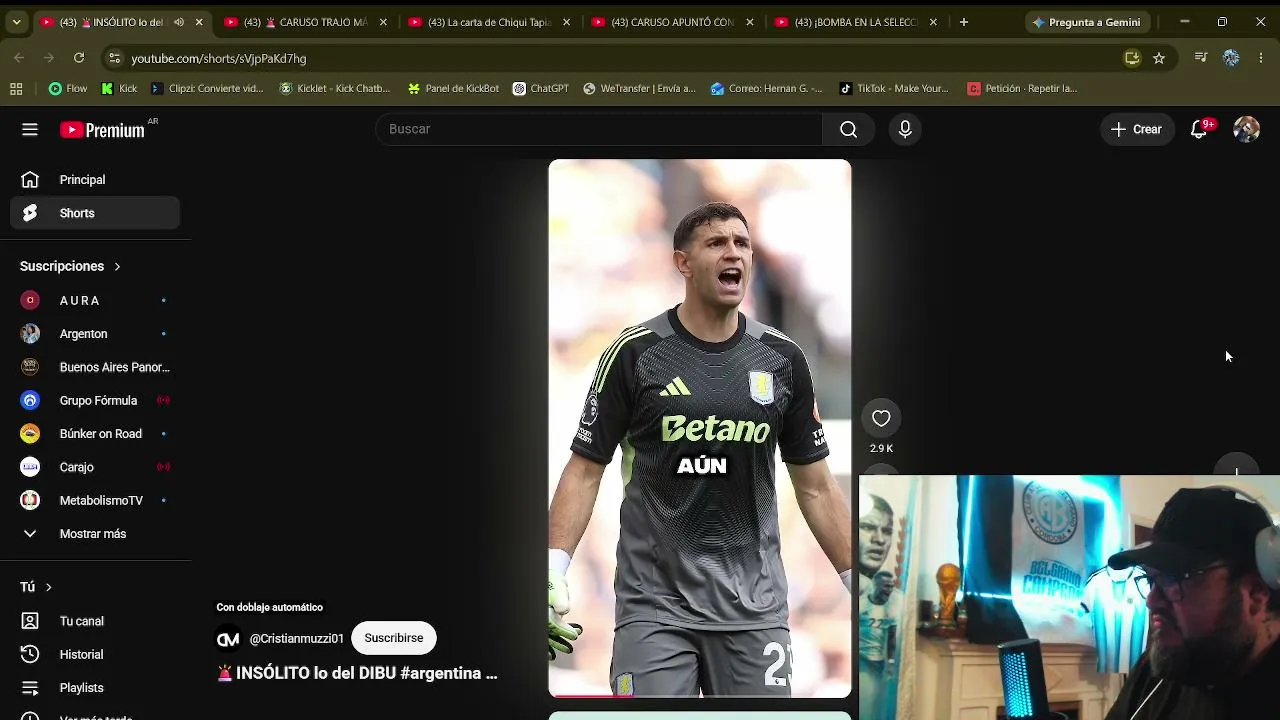This screenshot has width=1280, height=720.
Task: Open the Clipzi bookmark
Action: [207, 88]
